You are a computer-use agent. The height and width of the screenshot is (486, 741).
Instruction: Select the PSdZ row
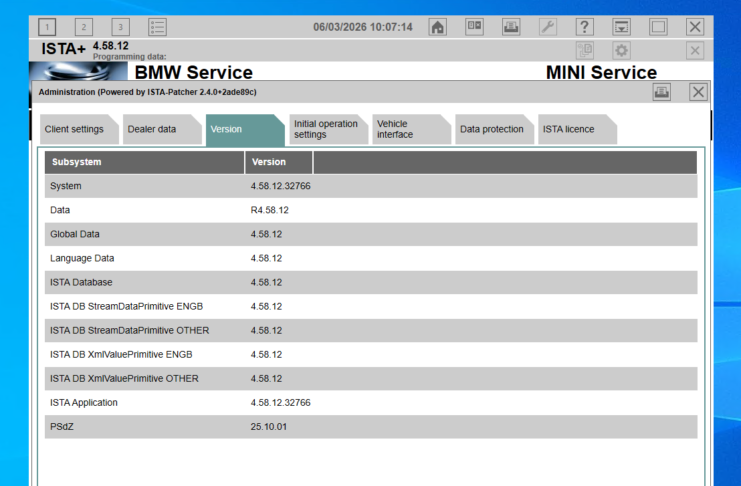[371, 427]
